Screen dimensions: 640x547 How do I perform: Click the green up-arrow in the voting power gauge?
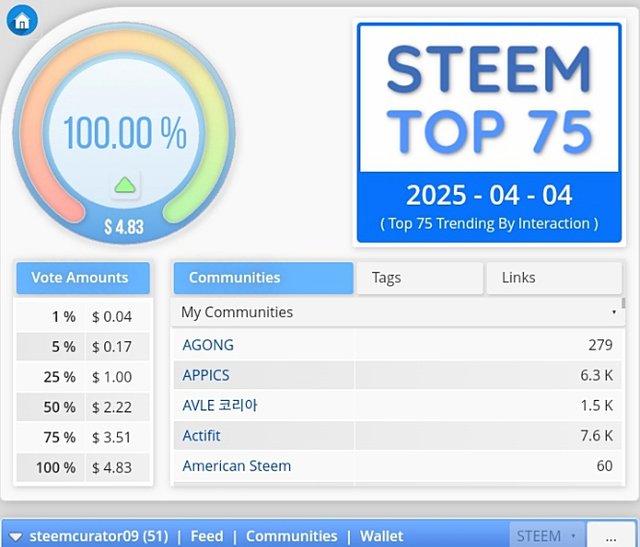click(125, 185)
